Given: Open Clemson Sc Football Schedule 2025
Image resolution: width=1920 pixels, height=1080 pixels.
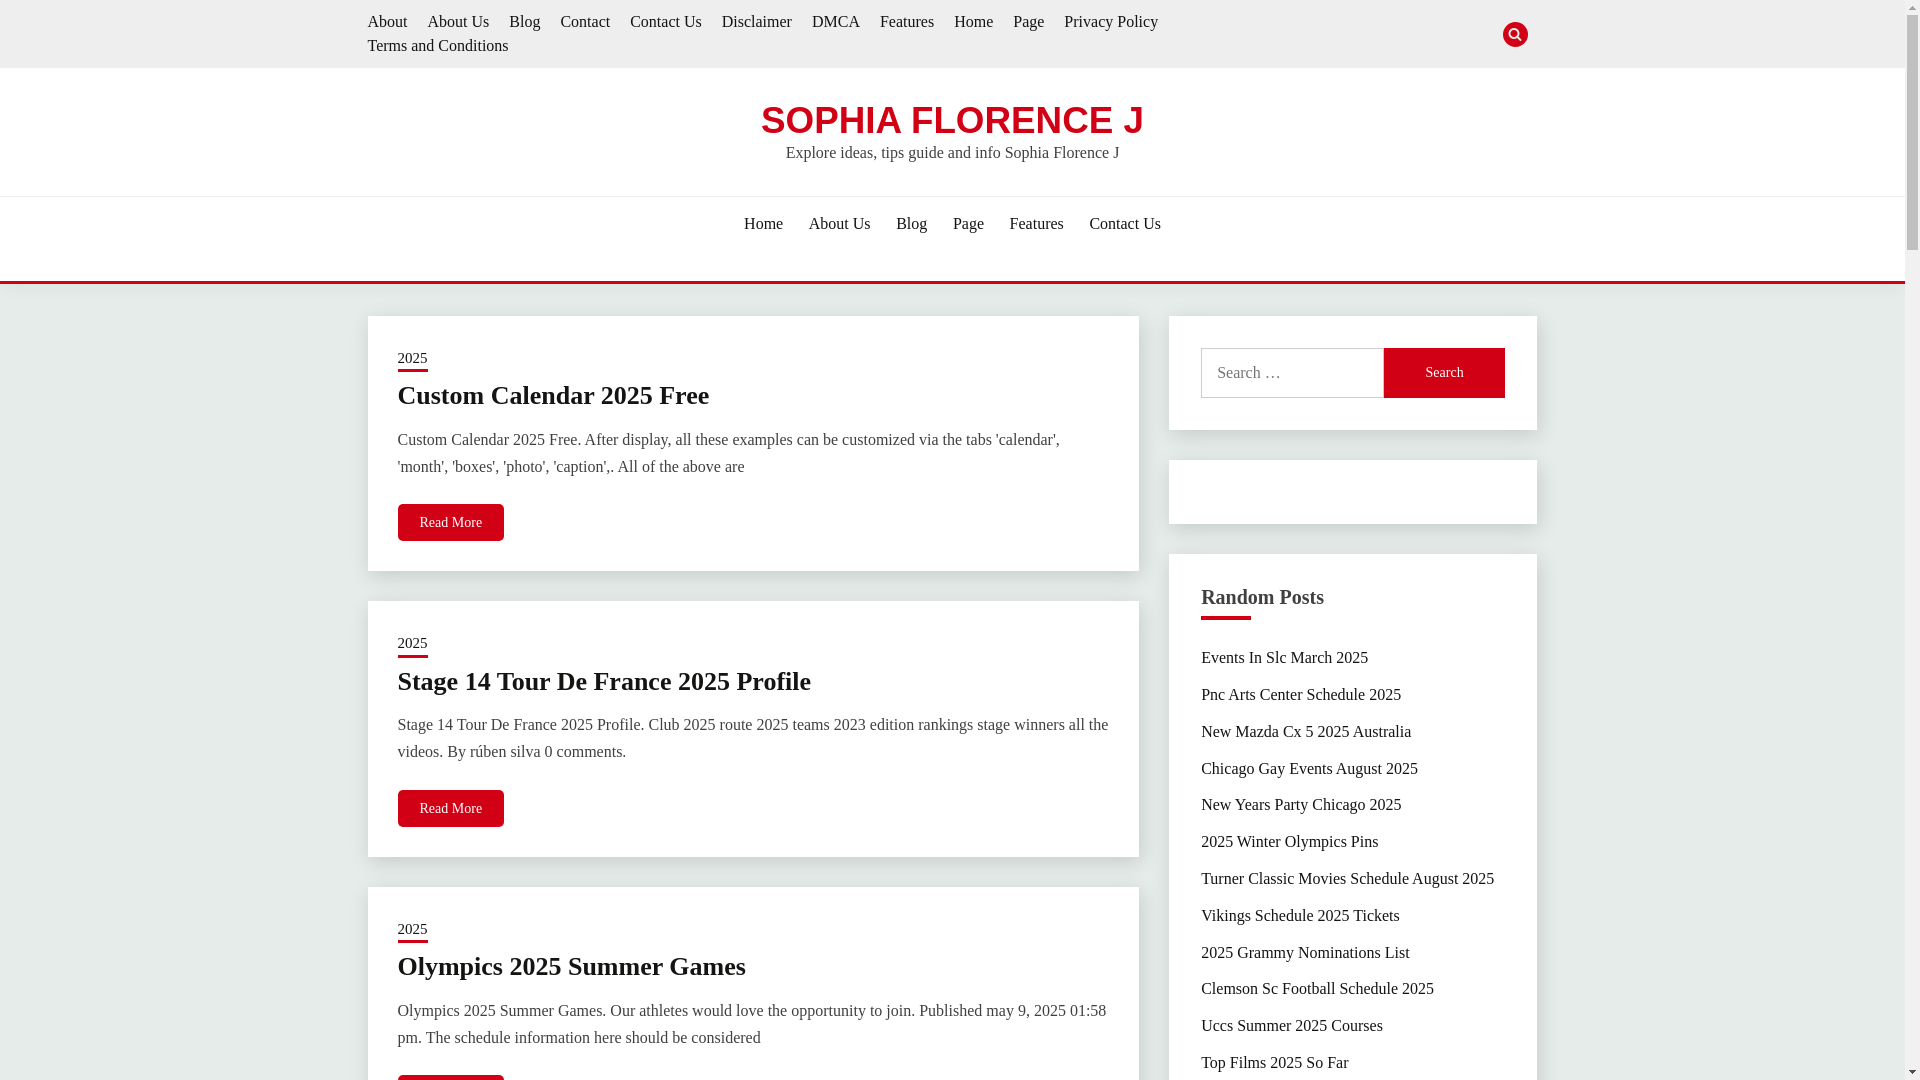Looking at the screenshot, I should (1317, 989).
